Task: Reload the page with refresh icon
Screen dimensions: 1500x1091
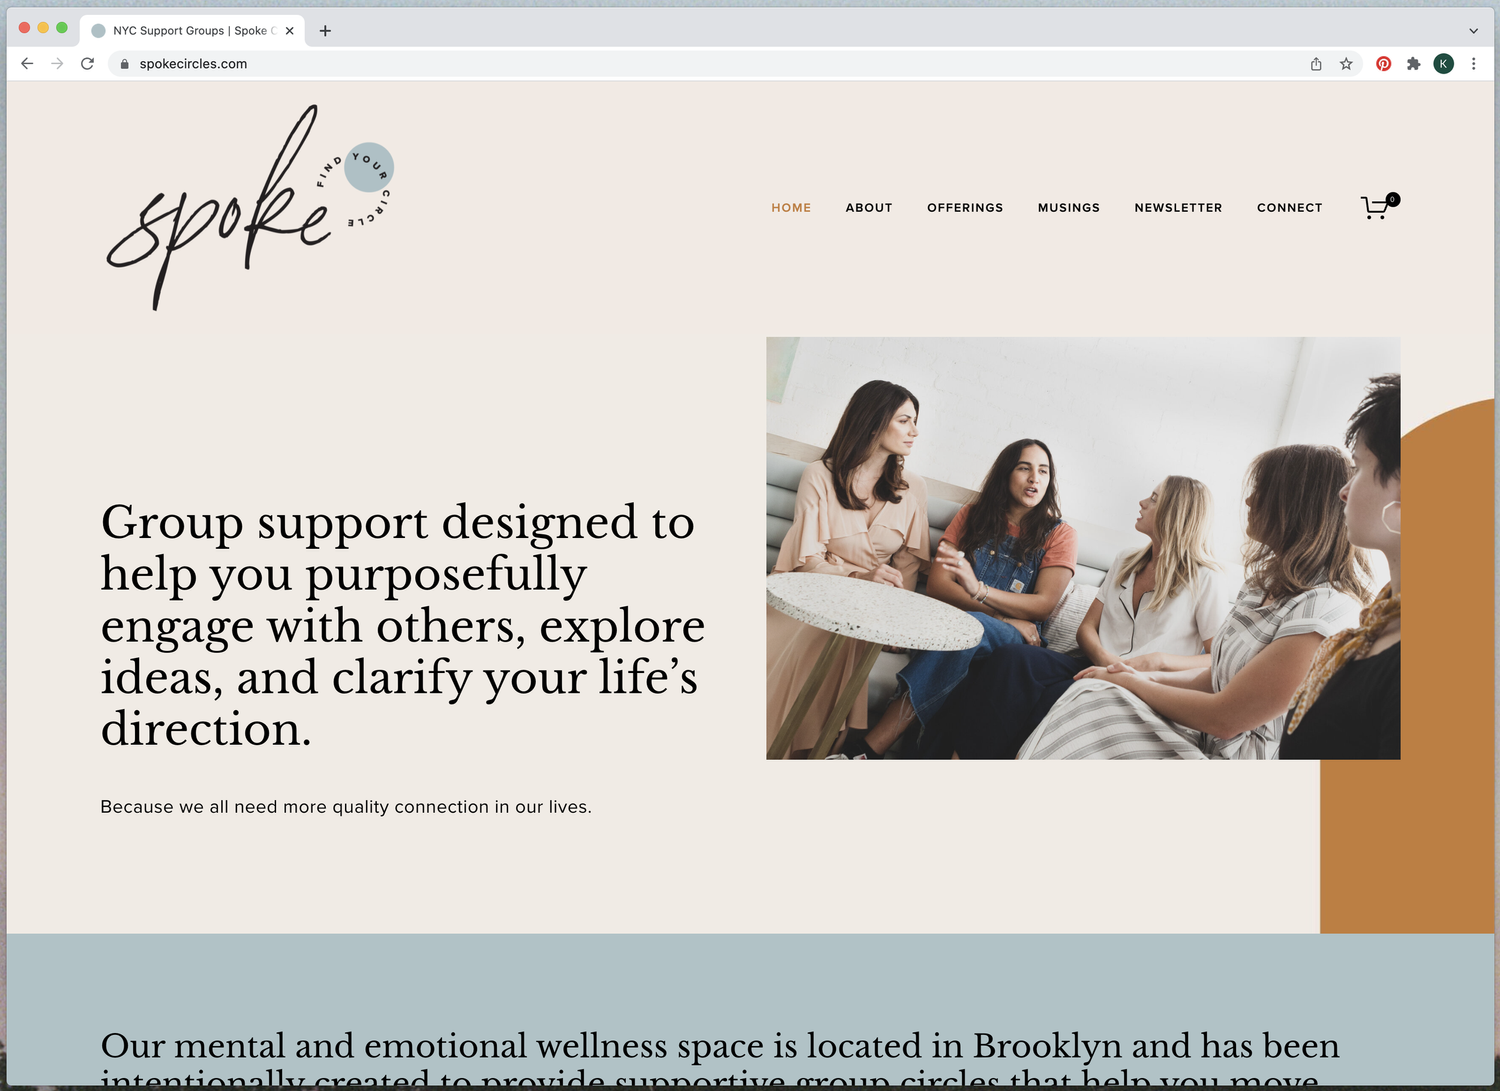Action: [x=87, y=63]
